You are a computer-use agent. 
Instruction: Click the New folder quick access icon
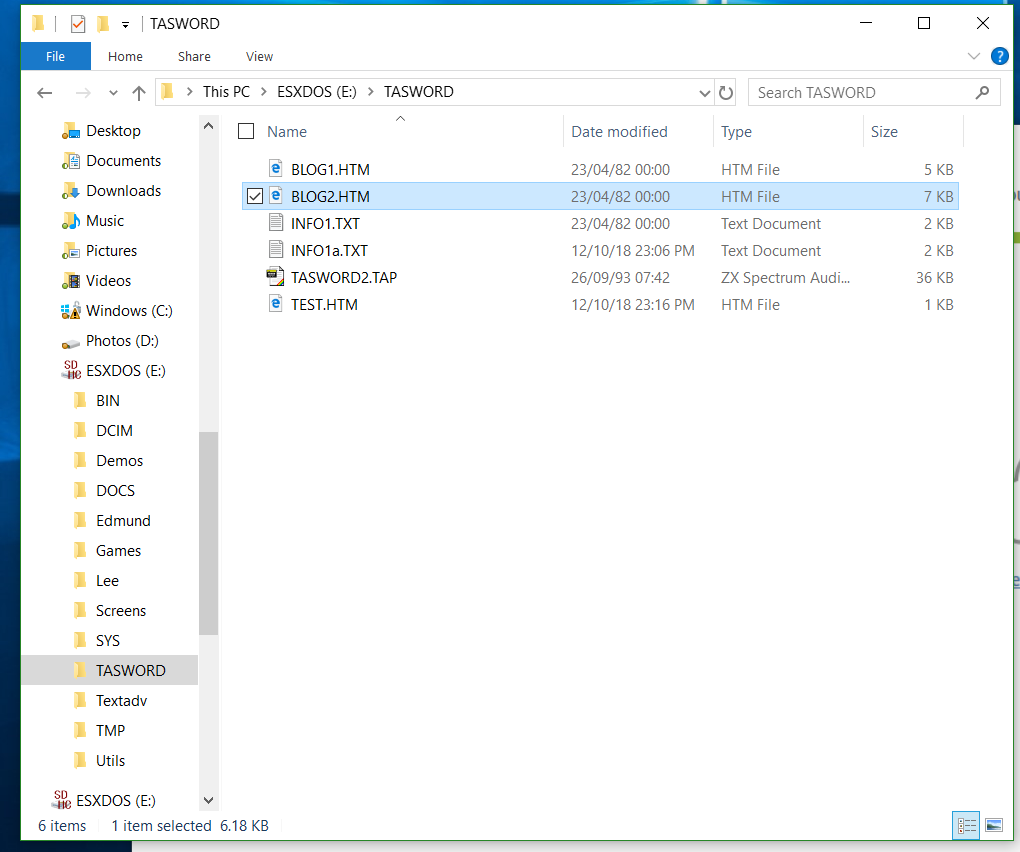pyautogui.click(x=103, y=24)
